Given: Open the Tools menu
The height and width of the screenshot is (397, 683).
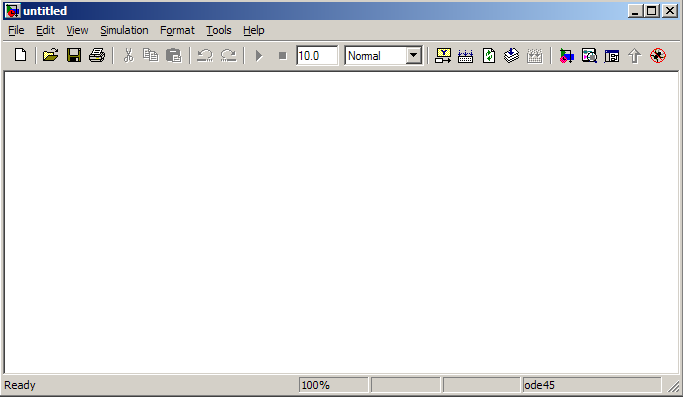Looking at the screenshot, I should [x=219, y=30].
